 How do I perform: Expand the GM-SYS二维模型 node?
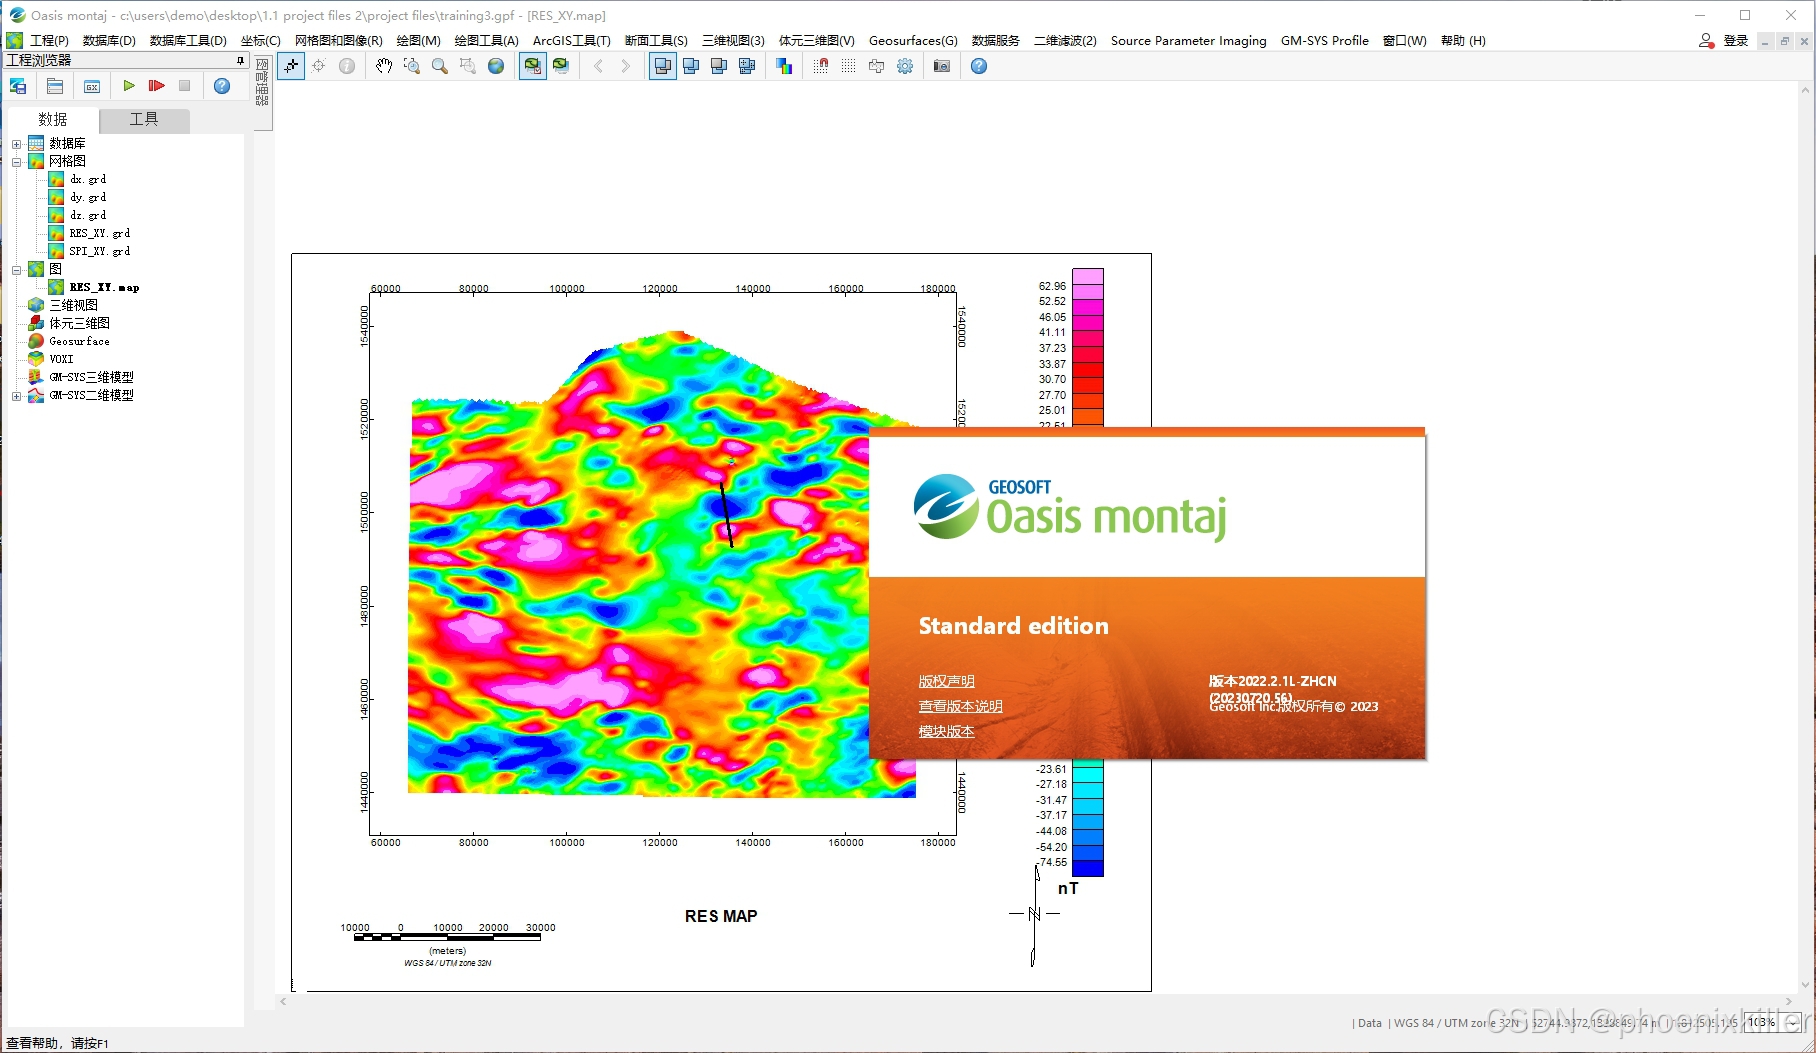(15, 395)
